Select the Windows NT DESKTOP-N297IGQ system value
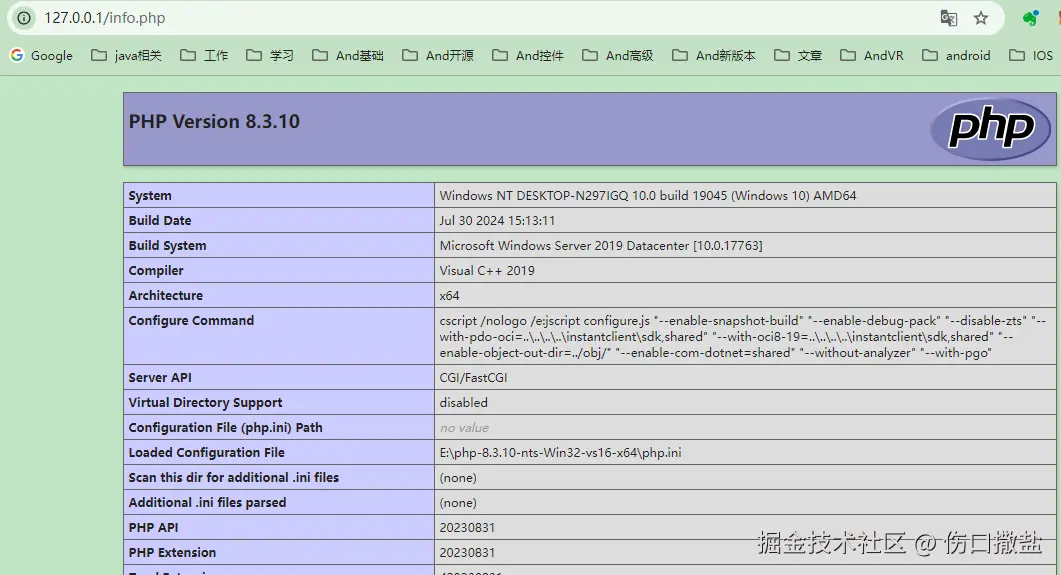1061x575 pixels. (648, 196)
